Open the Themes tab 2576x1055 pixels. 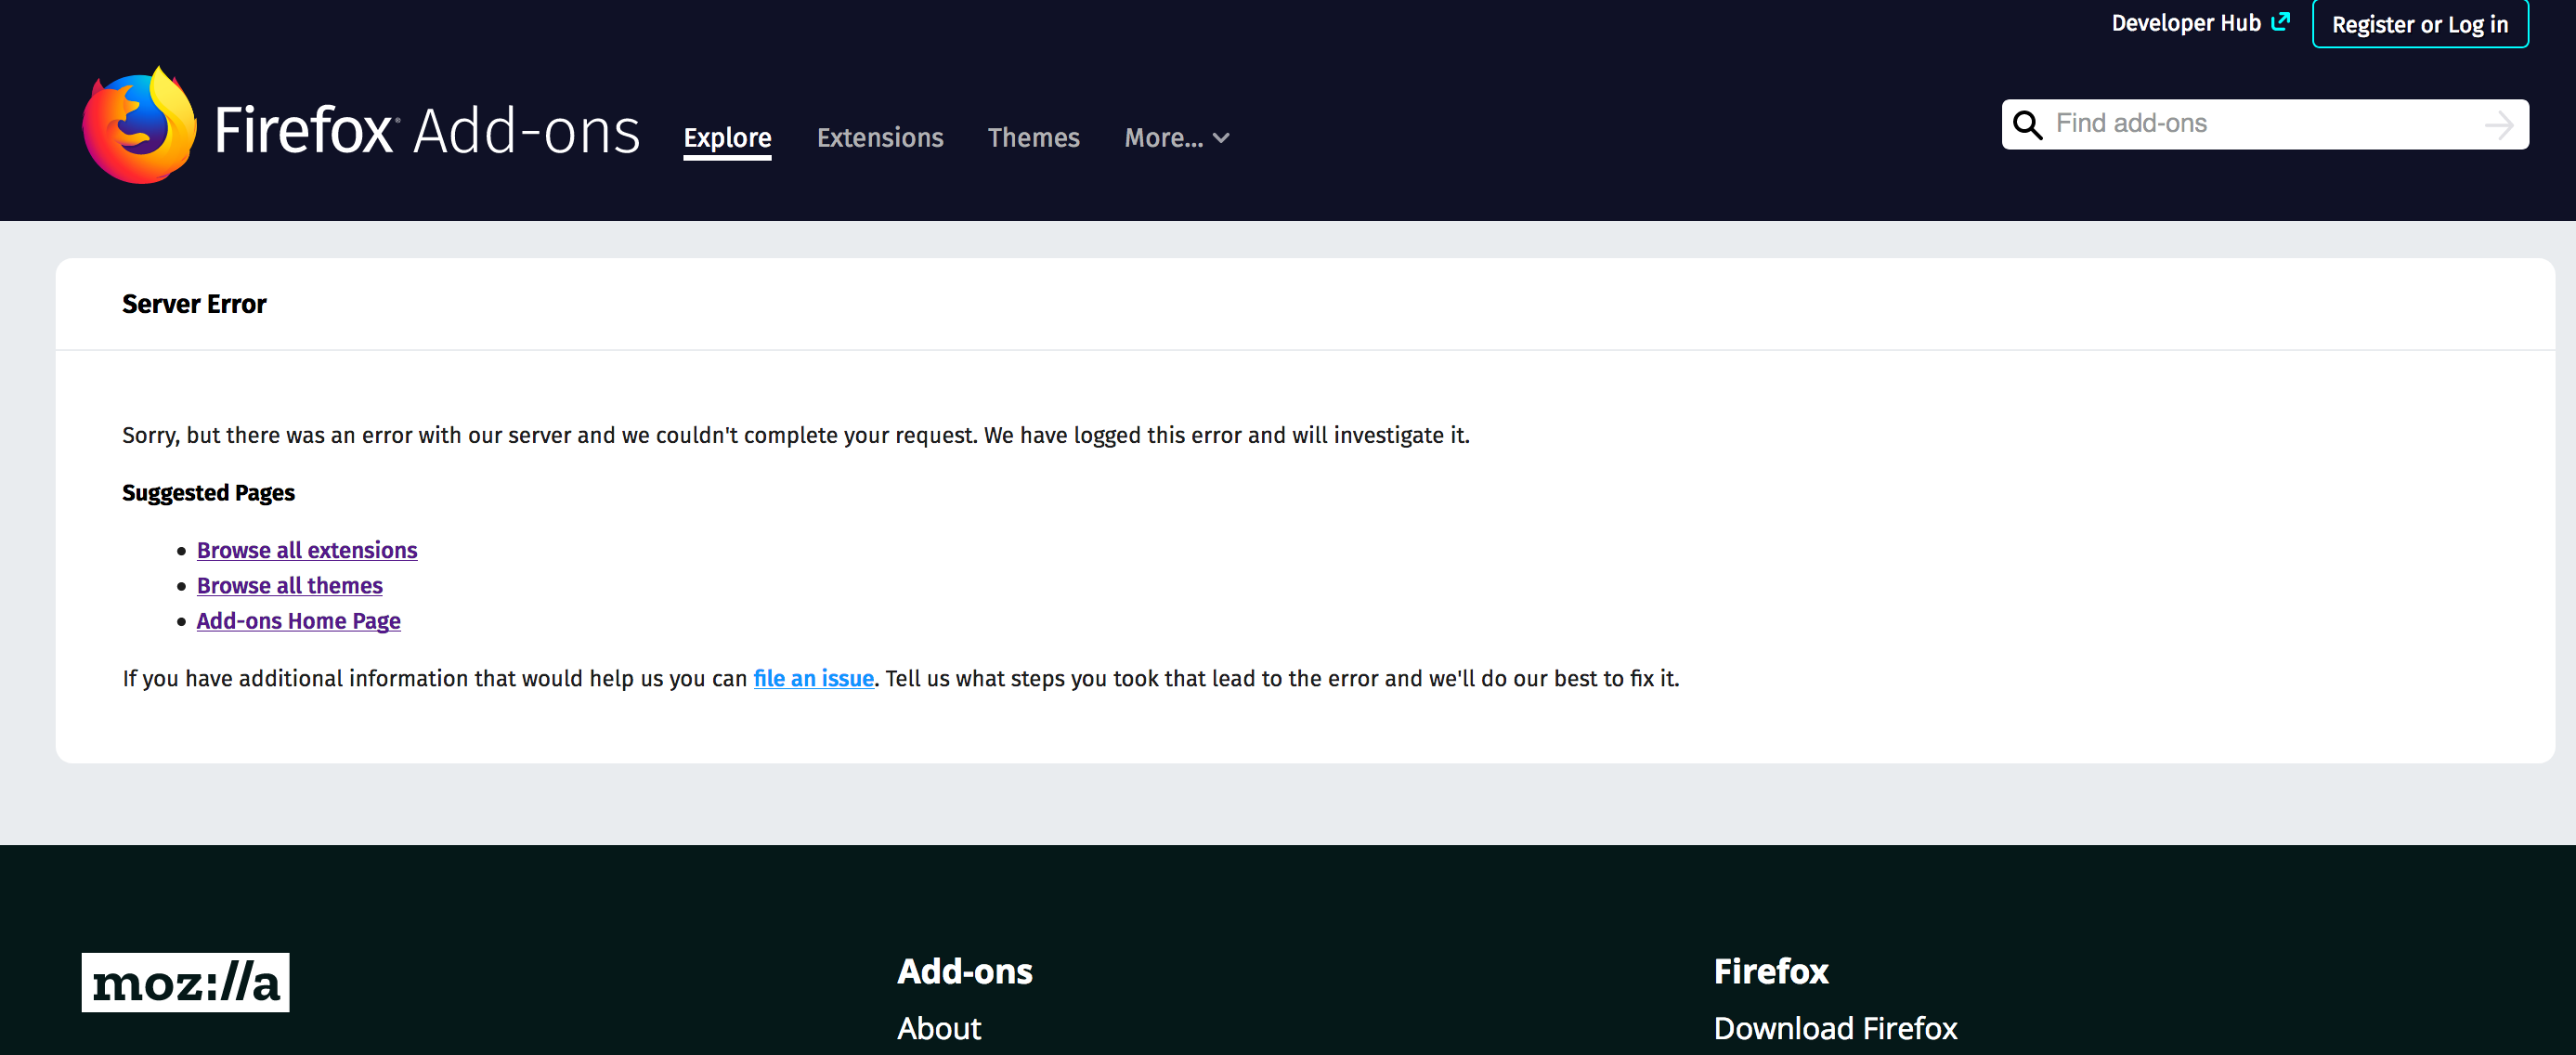[x=1033, y=138]
